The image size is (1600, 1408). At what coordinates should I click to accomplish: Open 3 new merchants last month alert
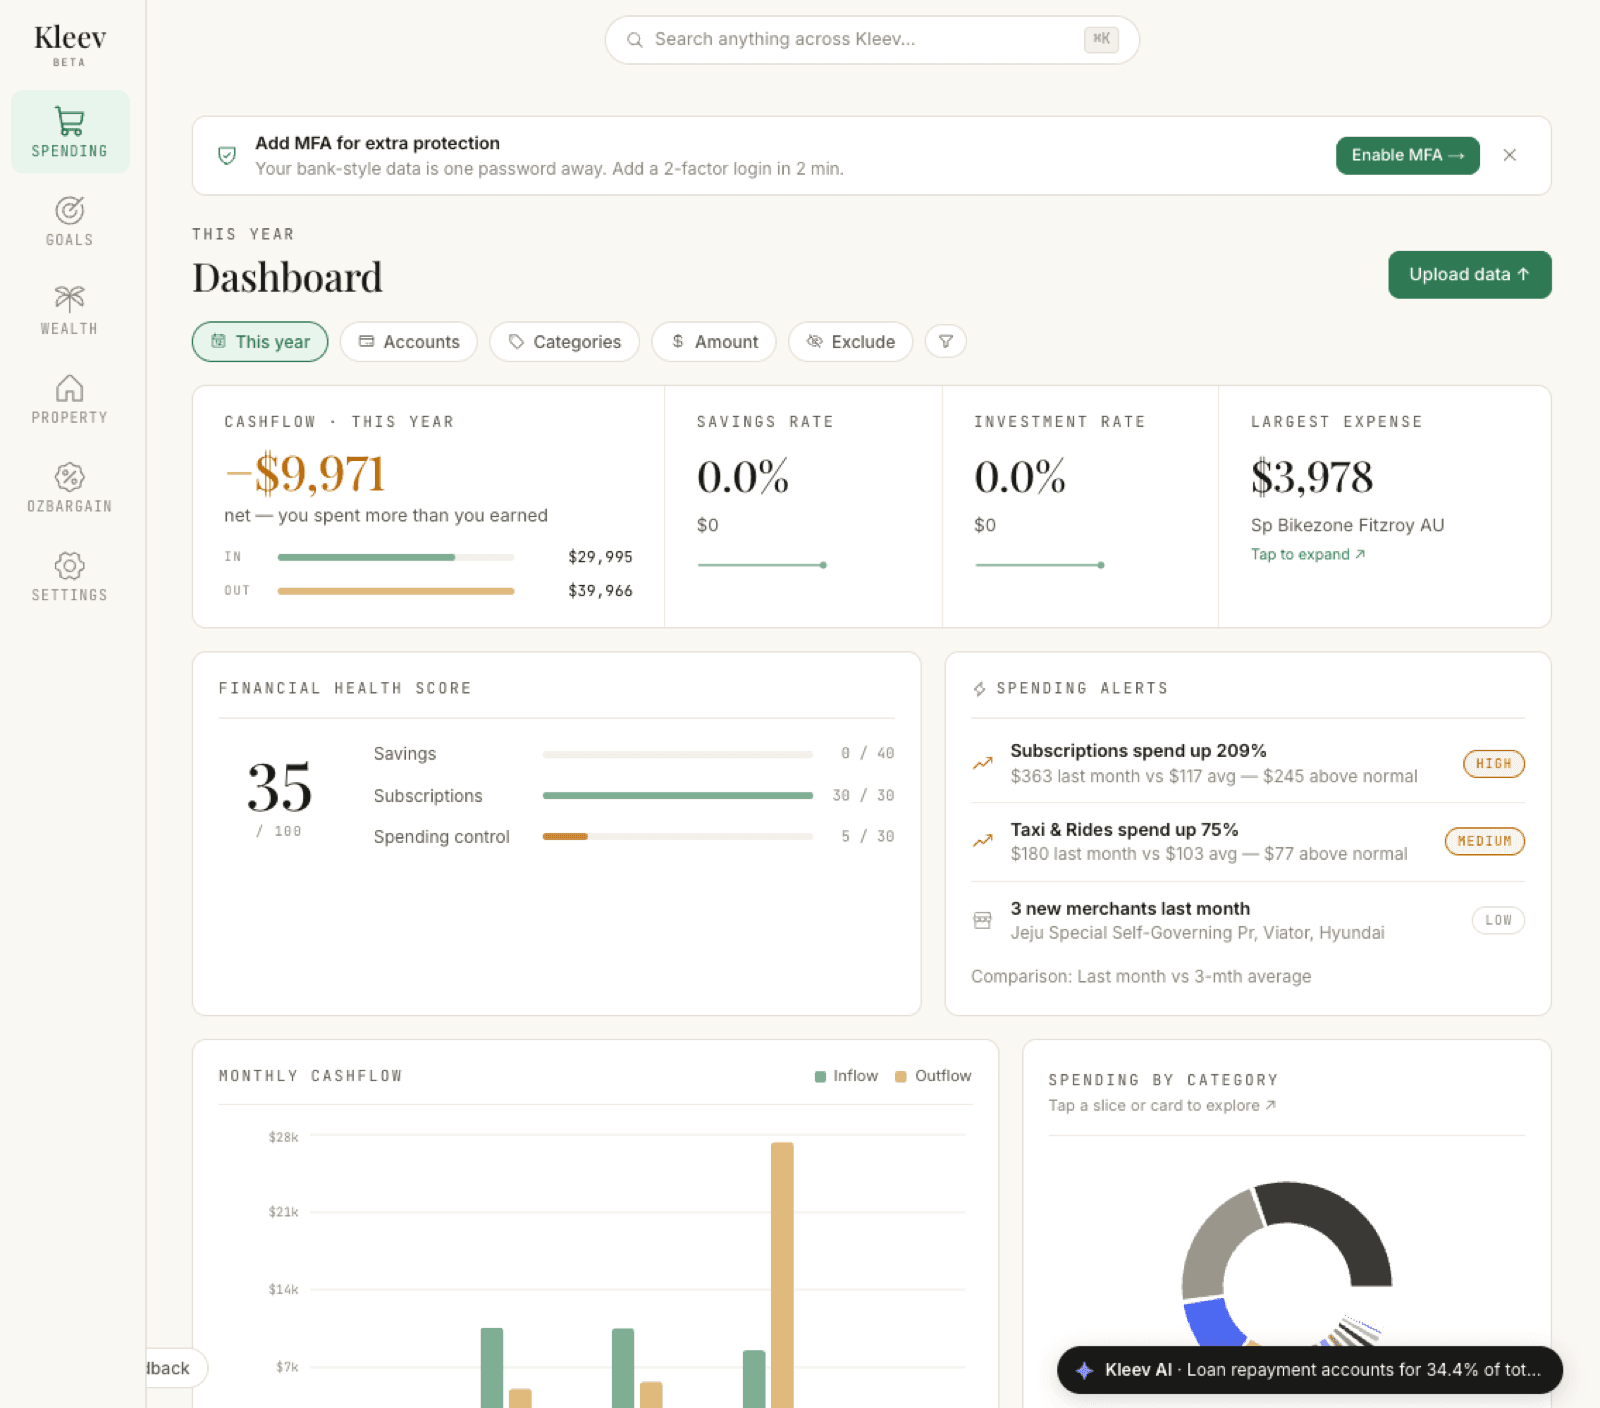[x=1248, y=920]
